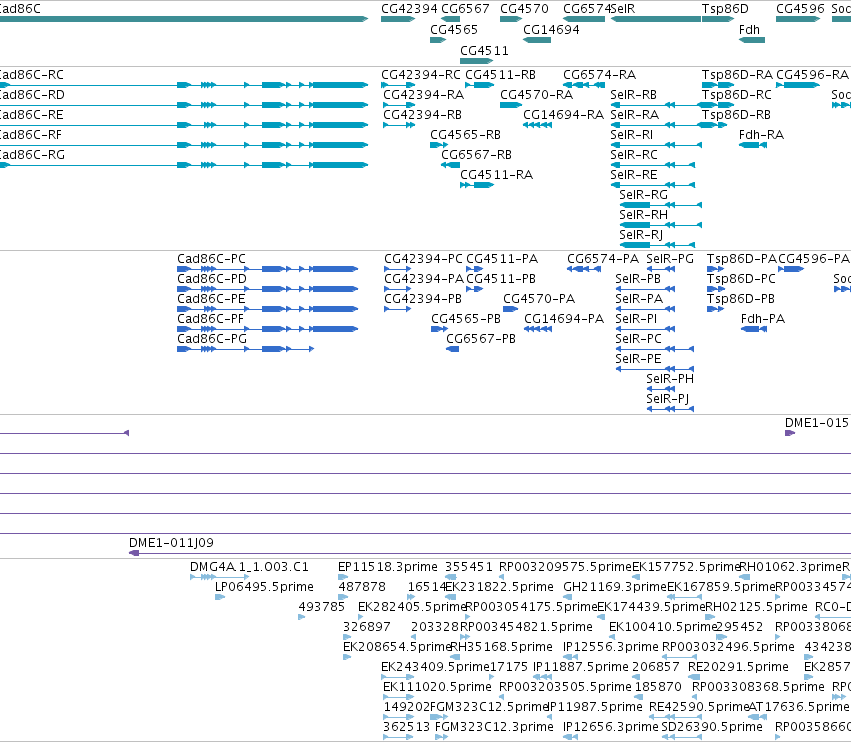Open transcript SelR-RI

[x=631, y=135]
